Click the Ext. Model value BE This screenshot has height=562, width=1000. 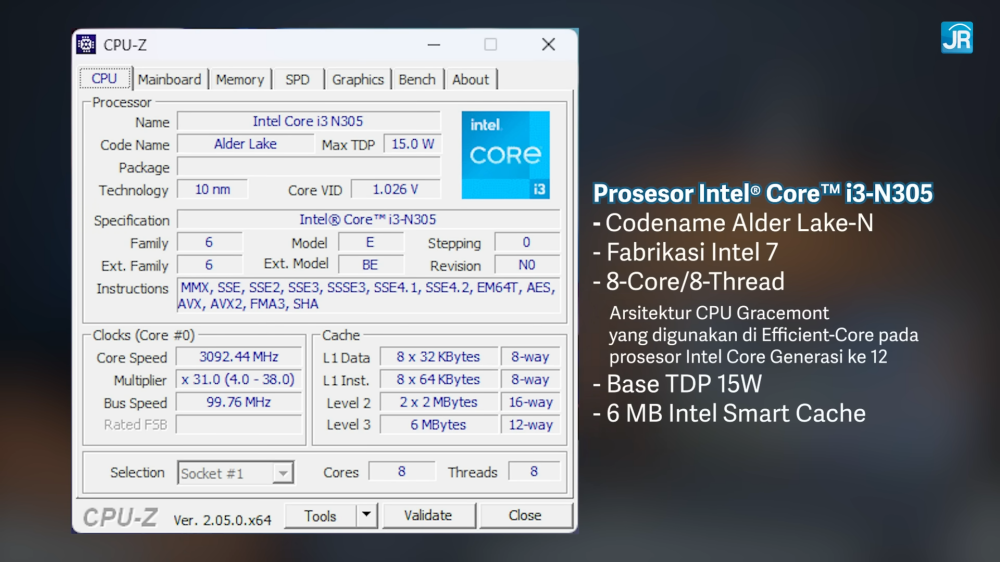[371, 265]
